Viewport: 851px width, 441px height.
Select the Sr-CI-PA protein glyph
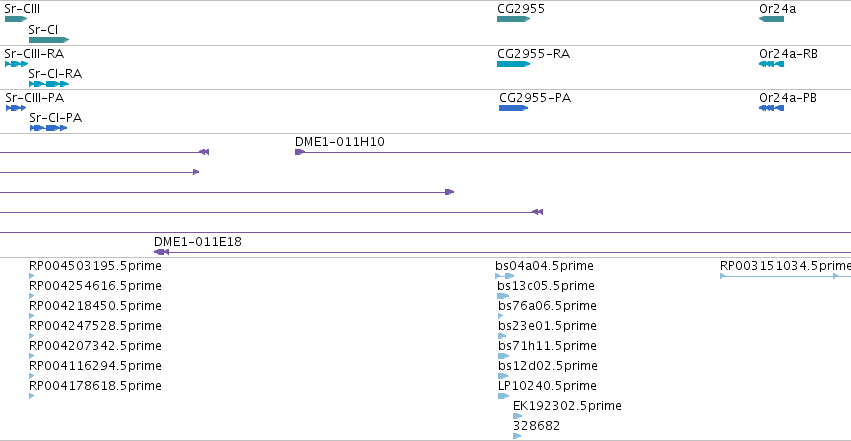tap(48, 128)
